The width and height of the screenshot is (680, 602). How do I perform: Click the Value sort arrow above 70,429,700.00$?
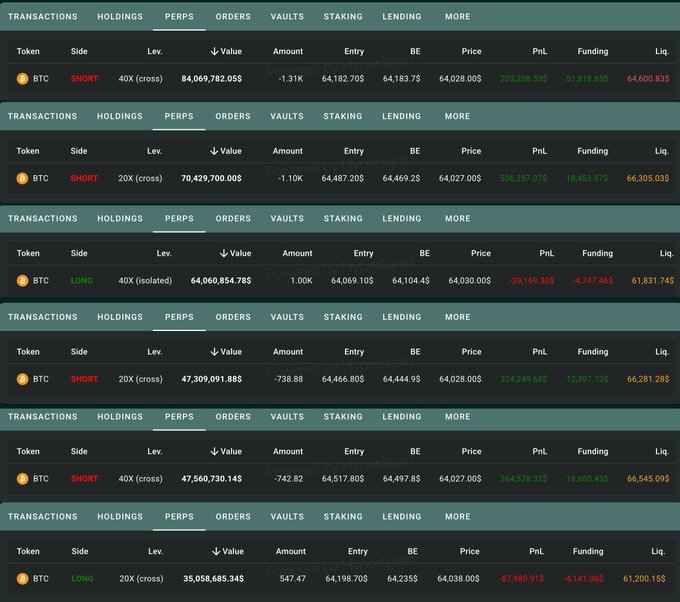click(x=214, y=151)
